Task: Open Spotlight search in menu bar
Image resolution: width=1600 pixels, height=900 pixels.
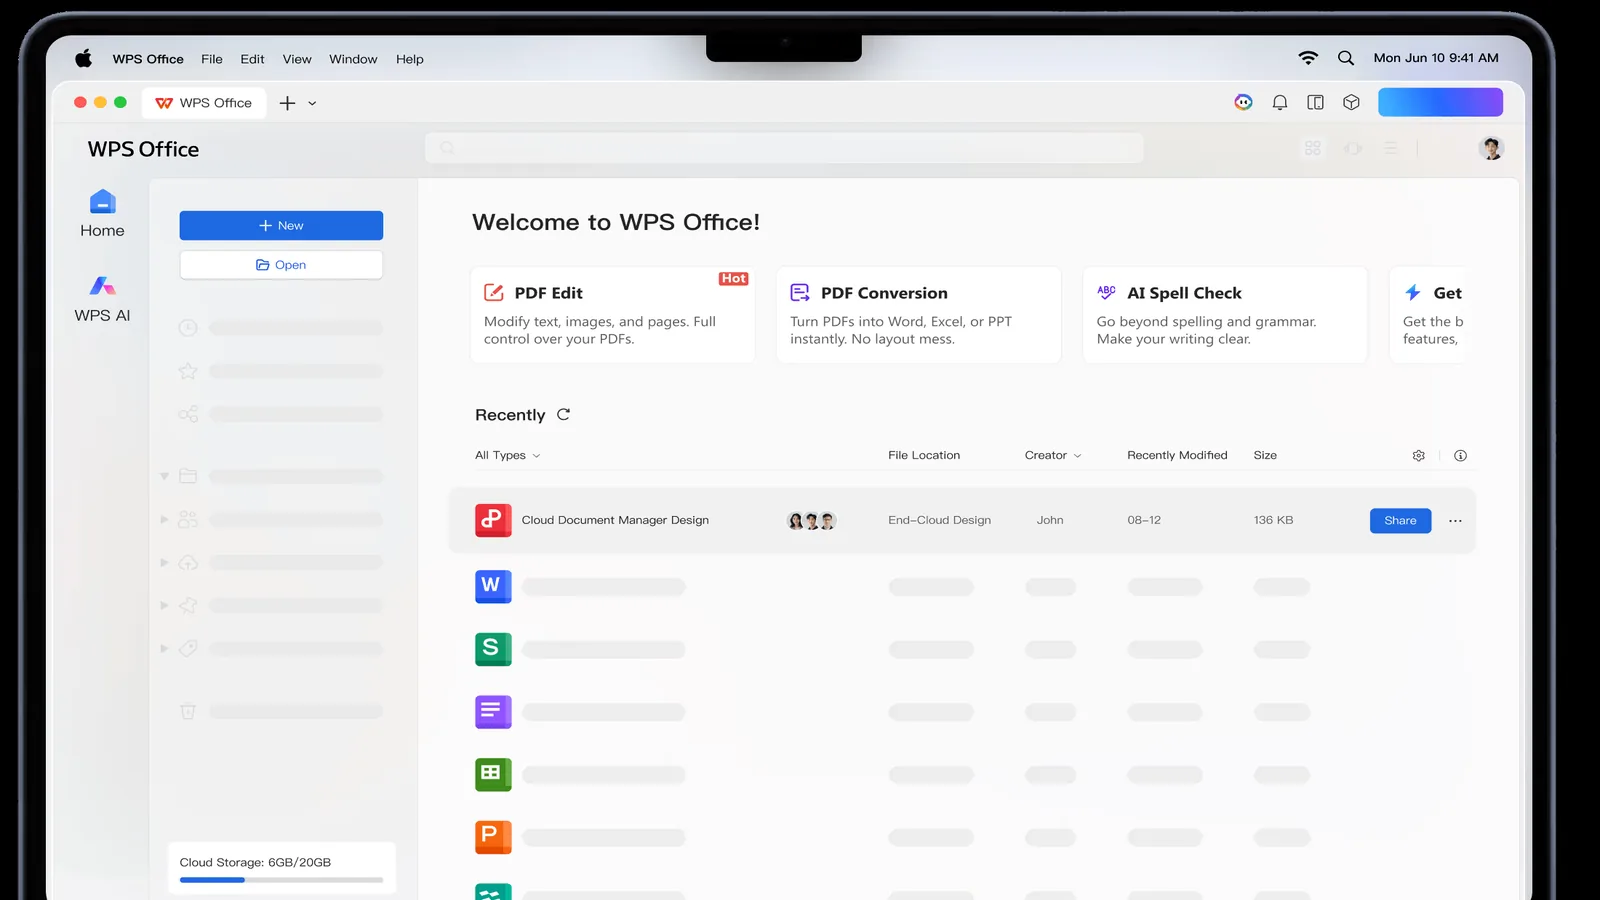Action: click(x=1346, y=58)
